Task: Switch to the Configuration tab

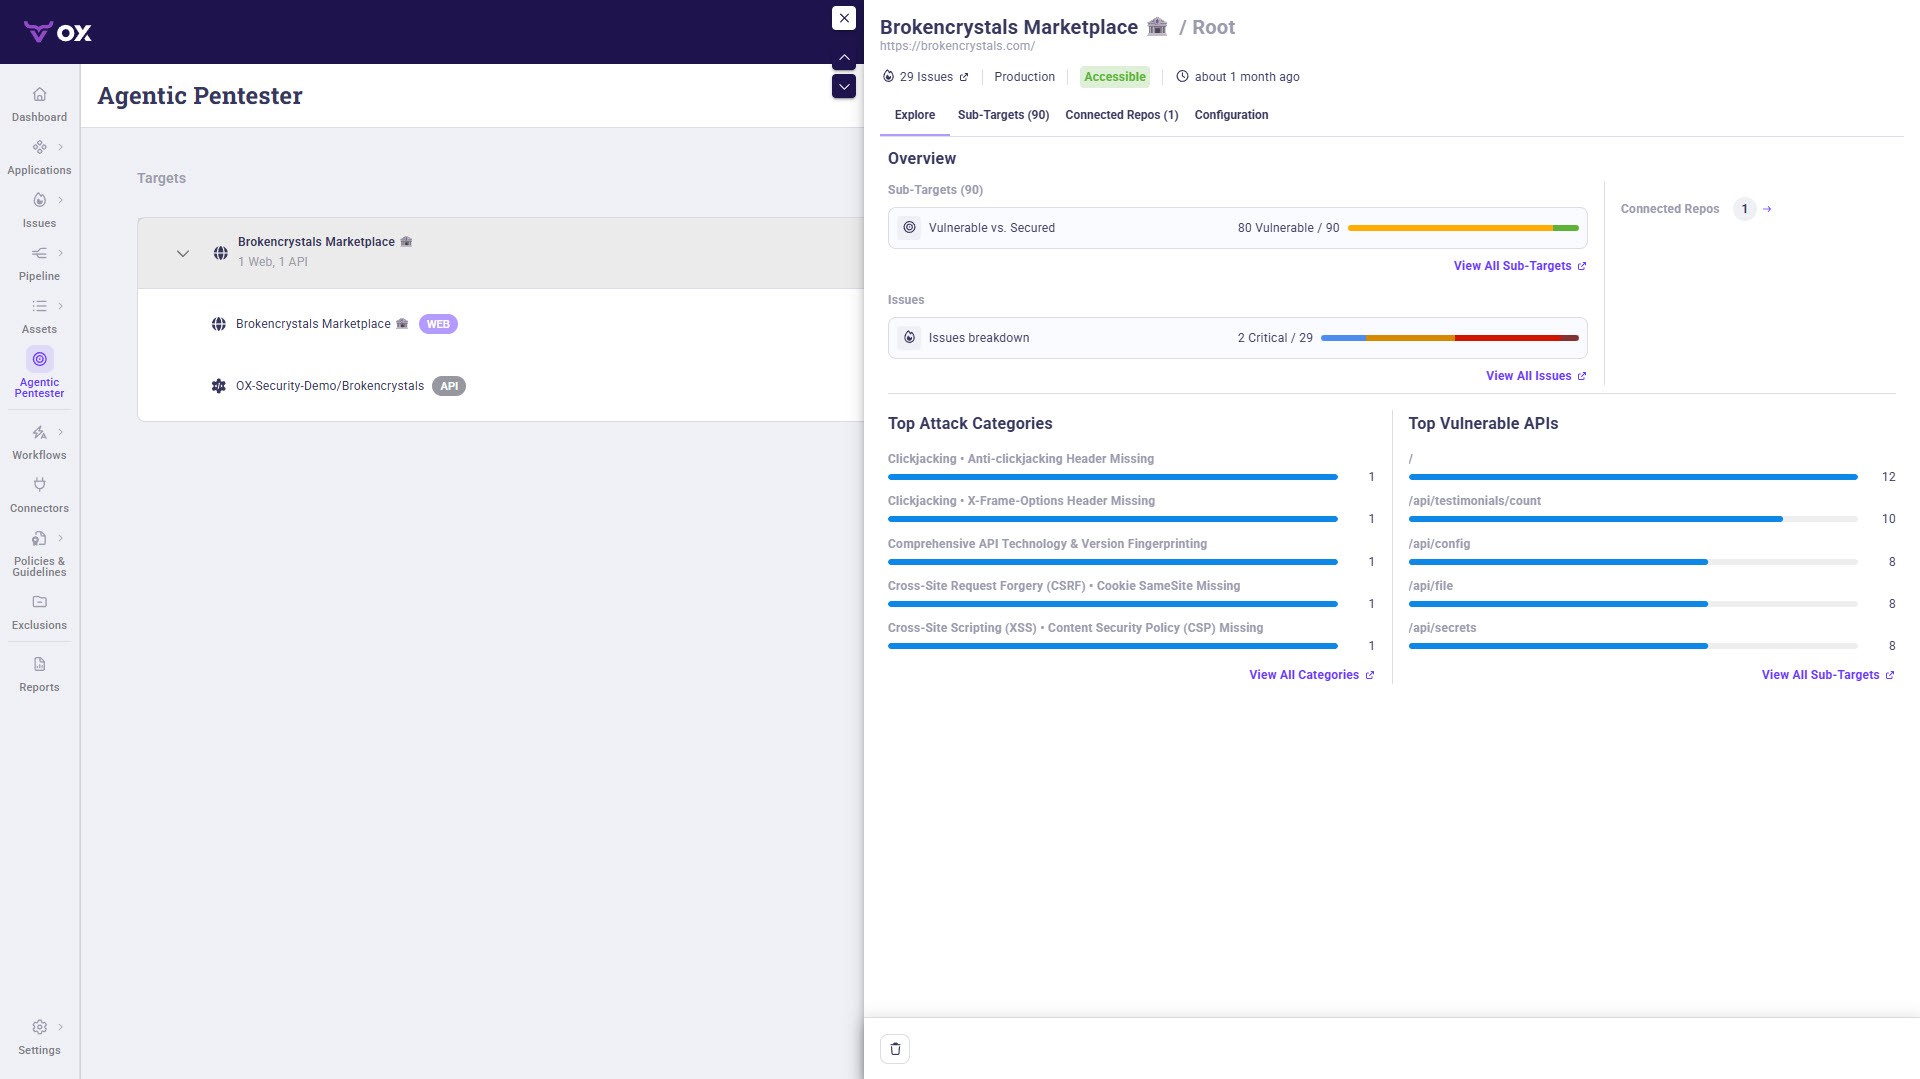Action: 1231,115
